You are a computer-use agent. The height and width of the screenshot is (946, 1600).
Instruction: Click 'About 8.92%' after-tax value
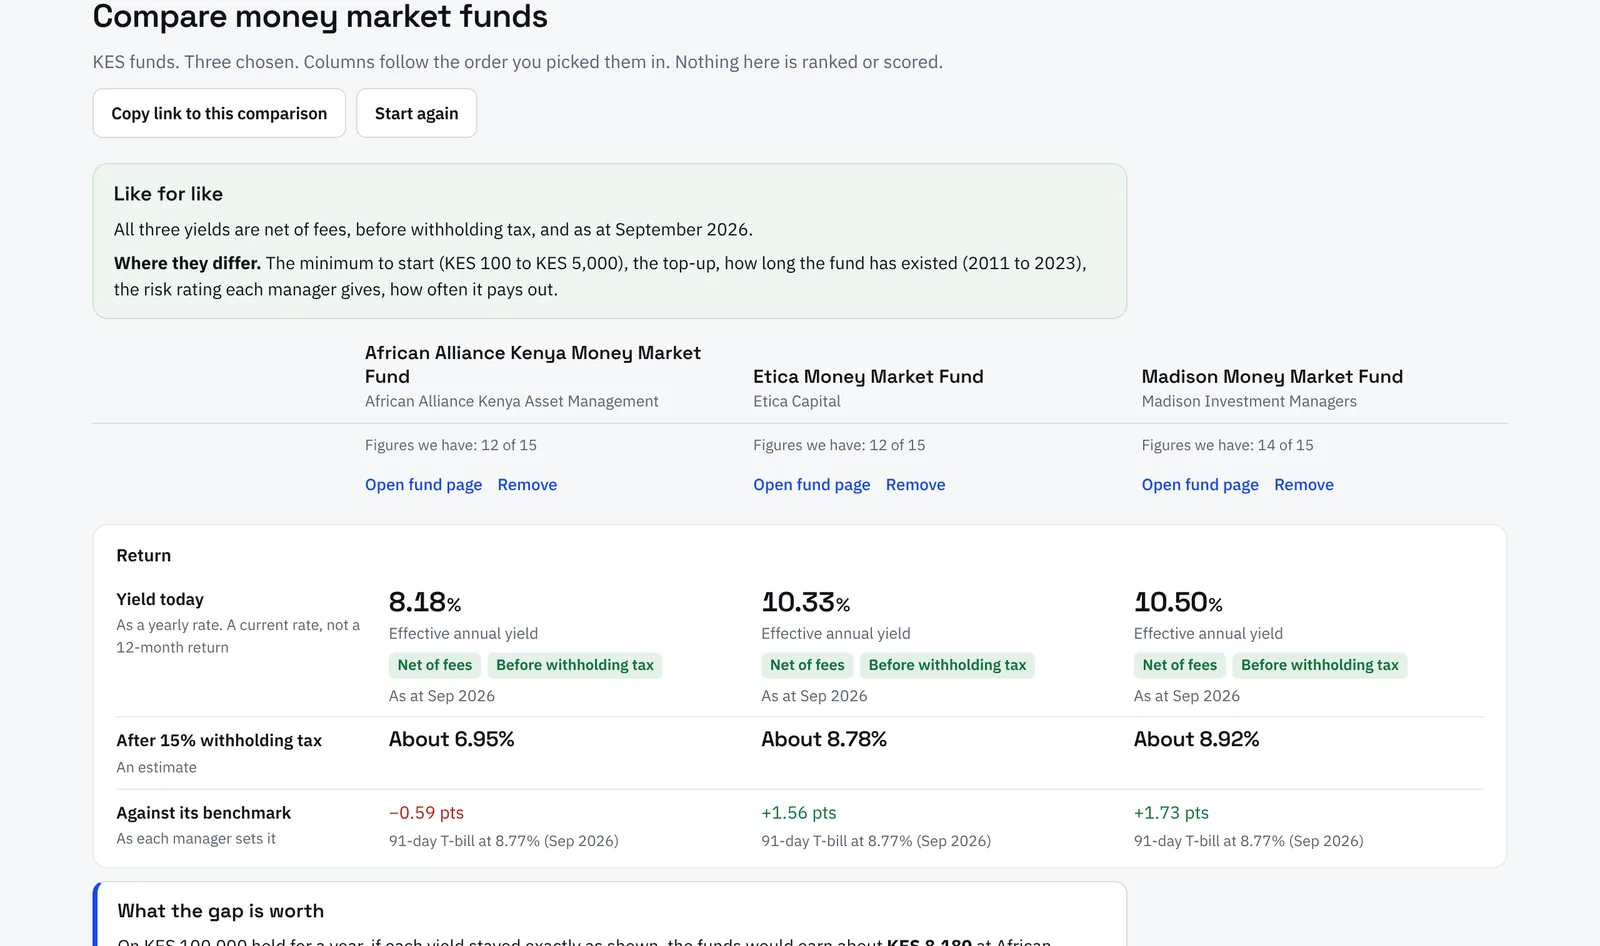click(1196, 739)
